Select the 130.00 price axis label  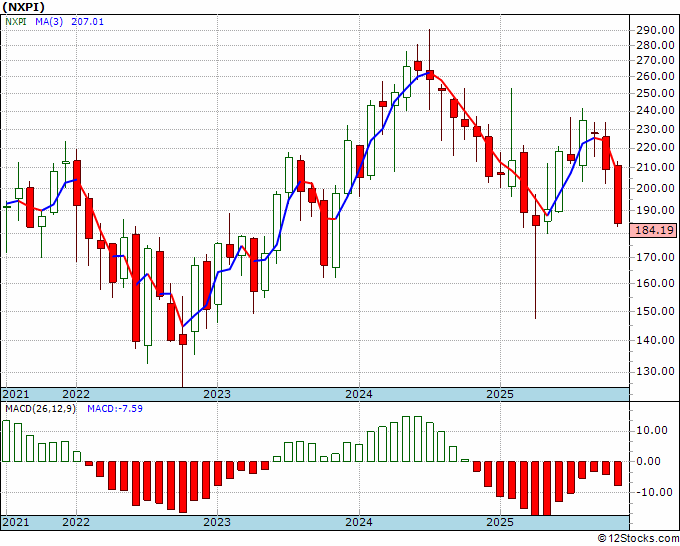[655, 371]
